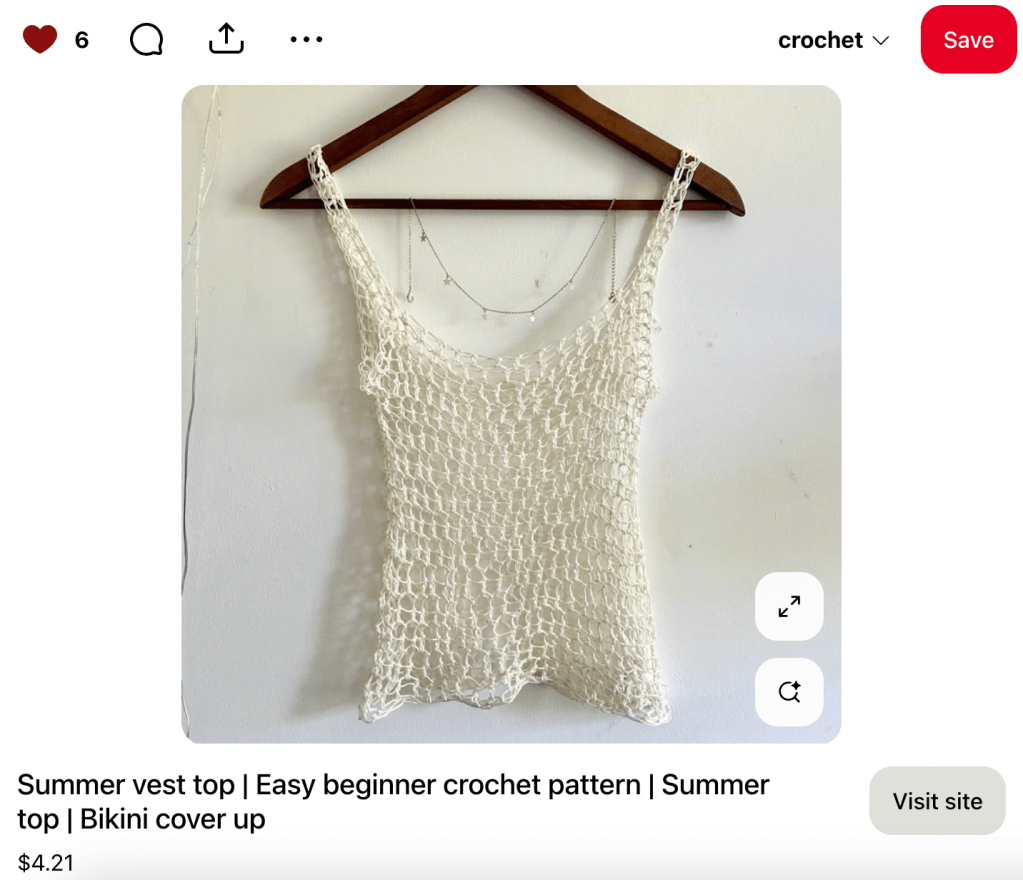The image size is (1023, 880).
Task: Click the chevron arrow beside crochet
Action: 881,40
